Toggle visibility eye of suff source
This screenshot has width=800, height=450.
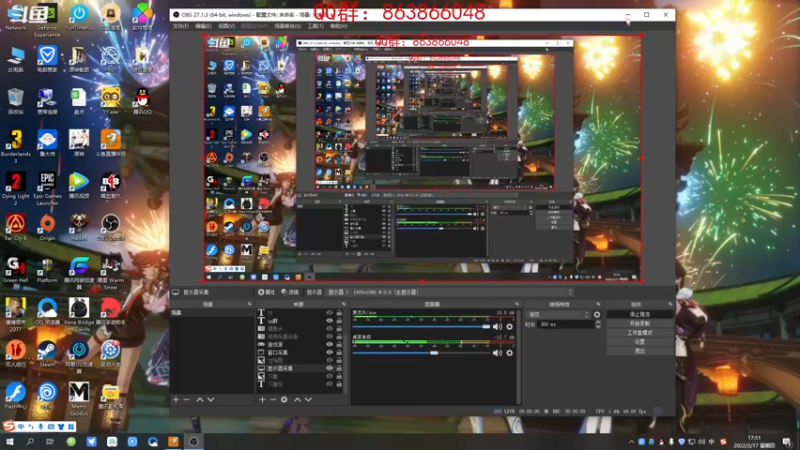pos(330,321)
